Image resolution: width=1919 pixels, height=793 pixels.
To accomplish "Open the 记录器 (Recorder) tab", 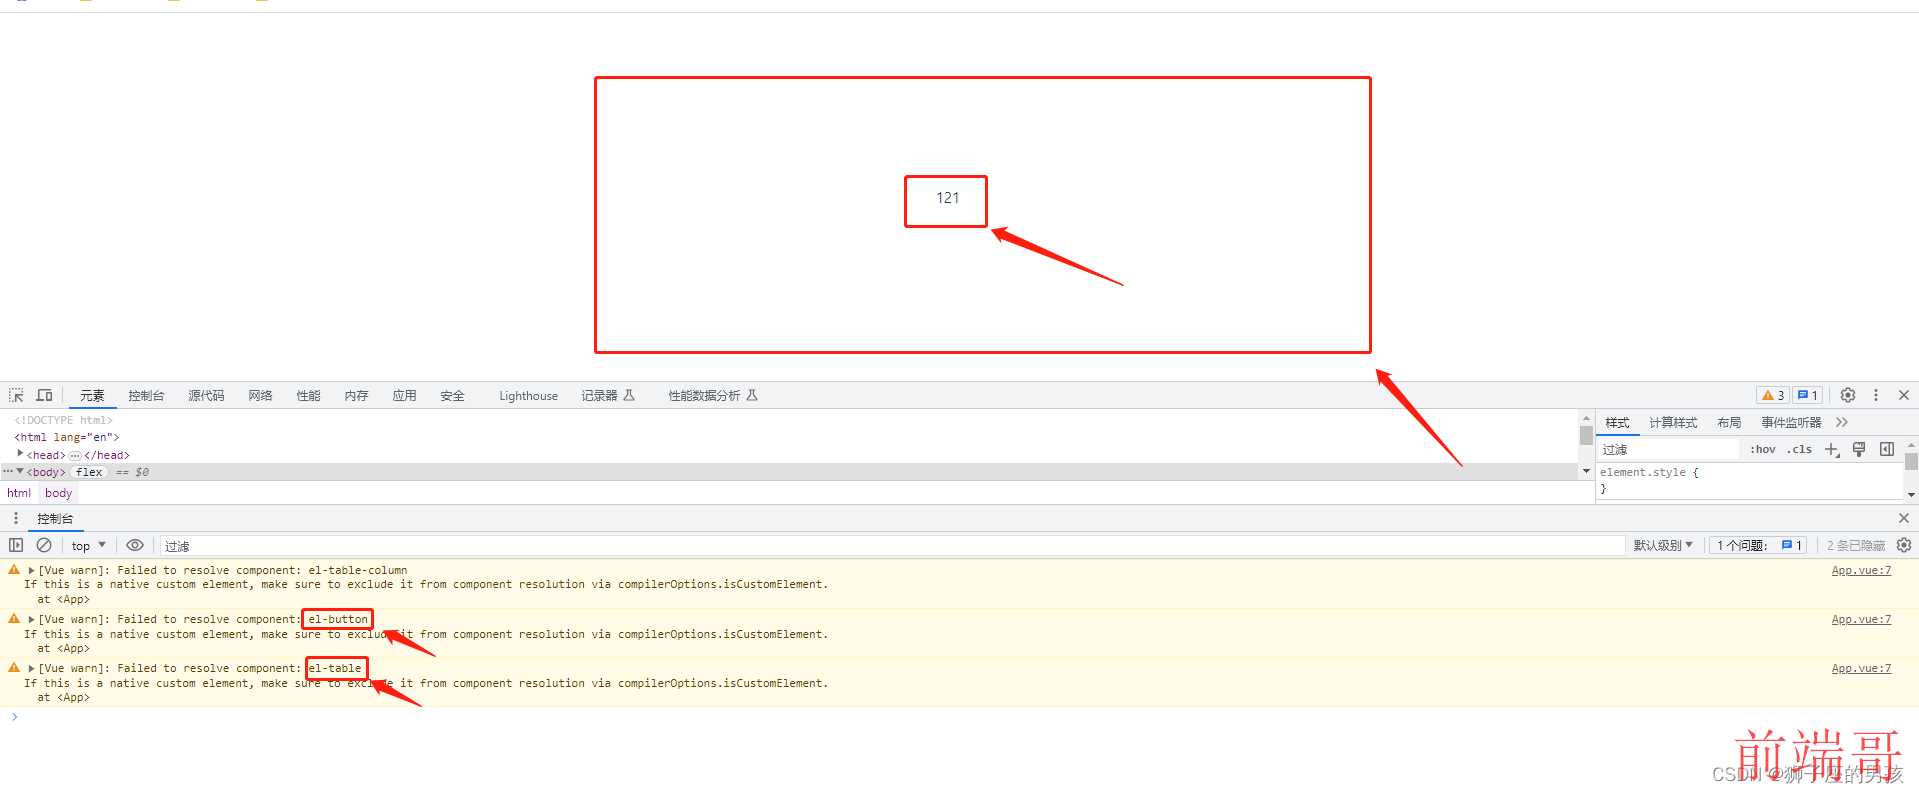I will (608, 396).
